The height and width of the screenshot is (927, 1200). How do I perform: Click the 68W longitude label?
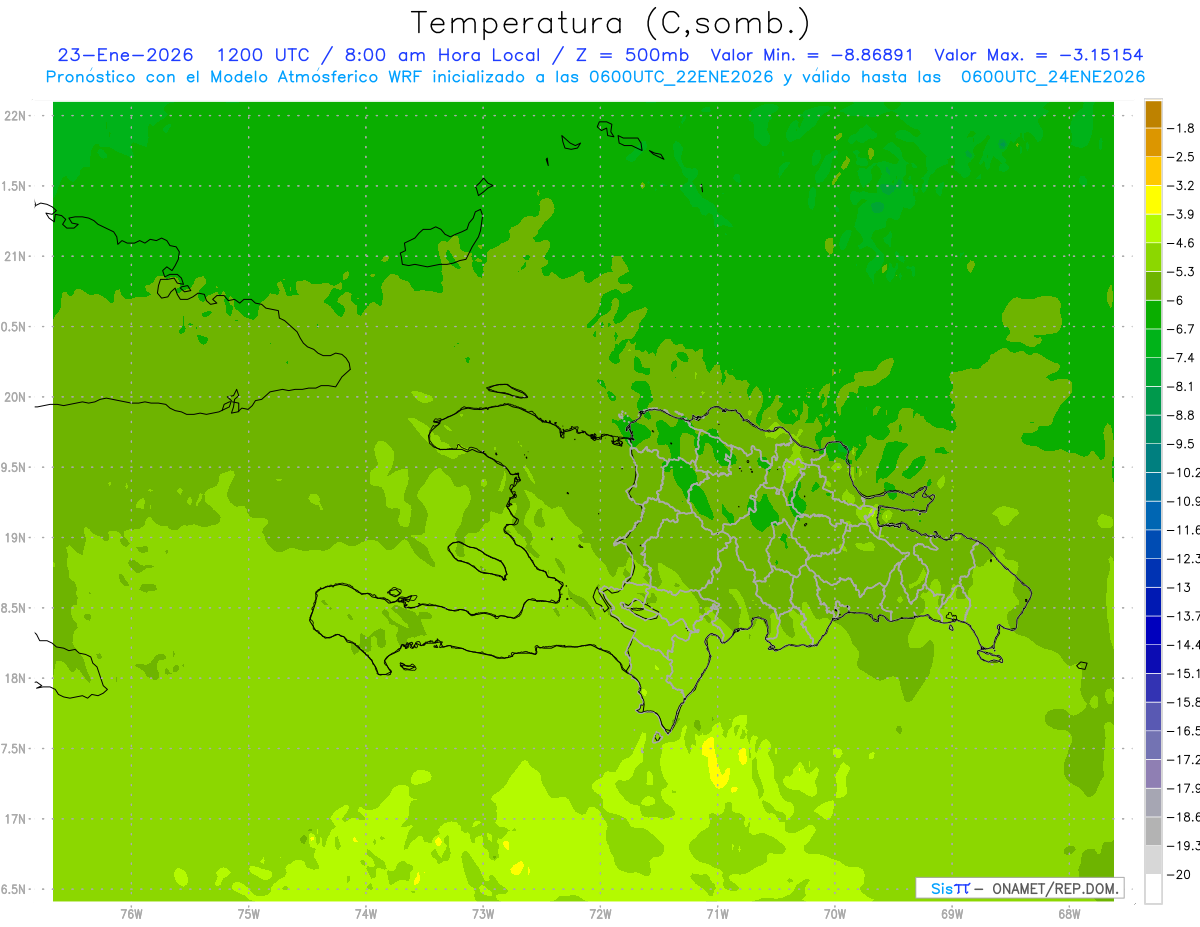1069,914
